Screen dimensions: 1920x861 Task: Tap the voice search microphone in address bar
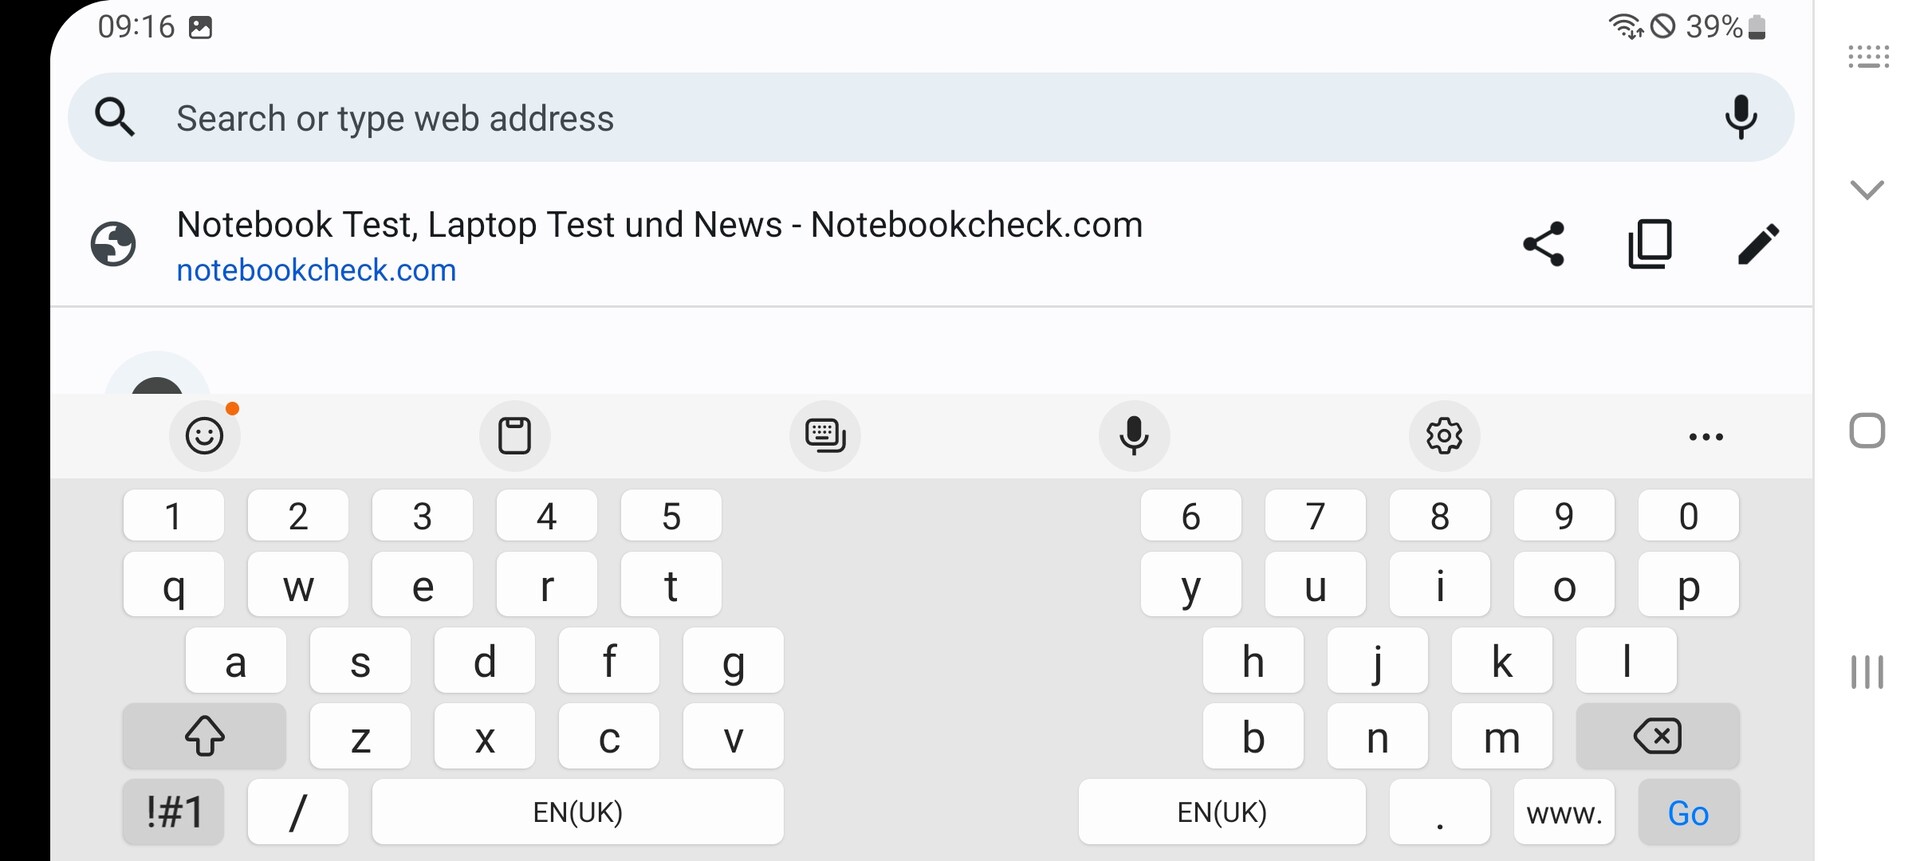click(x=1740, y=117)
